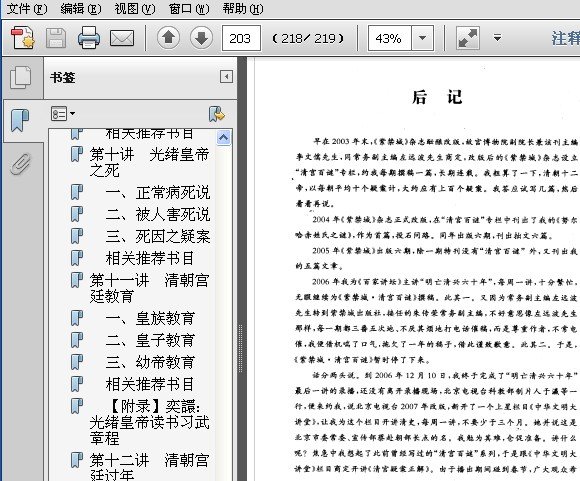Image resolution: width=580 pixels, height=481 pixels.
Task: Open the Attachments paperclip panel
Action: 20,164
